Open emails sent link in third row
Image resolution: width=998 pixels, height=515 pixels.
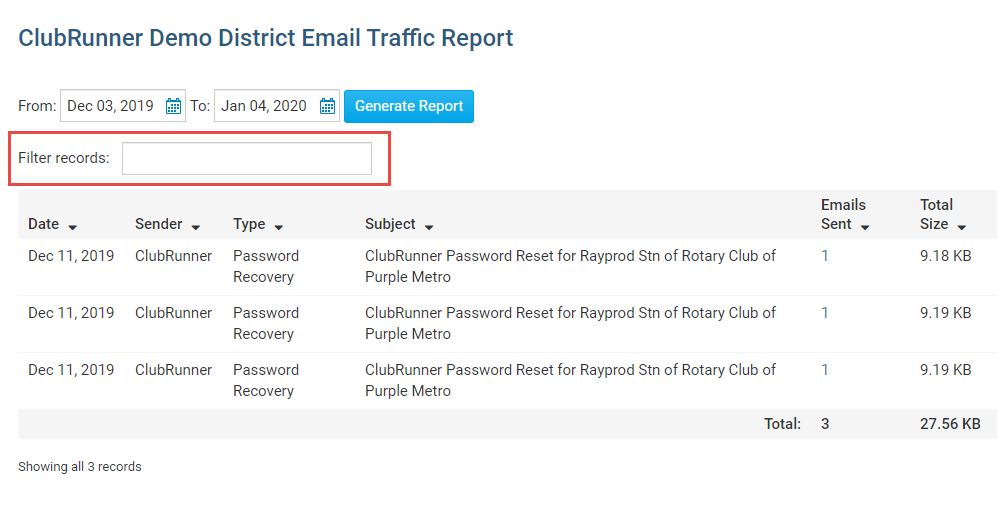(x=825, y=370)
